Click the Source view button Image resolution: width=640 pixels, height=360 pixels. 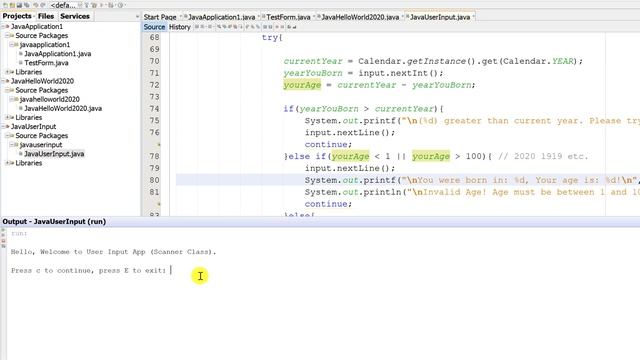click(154, 27)
